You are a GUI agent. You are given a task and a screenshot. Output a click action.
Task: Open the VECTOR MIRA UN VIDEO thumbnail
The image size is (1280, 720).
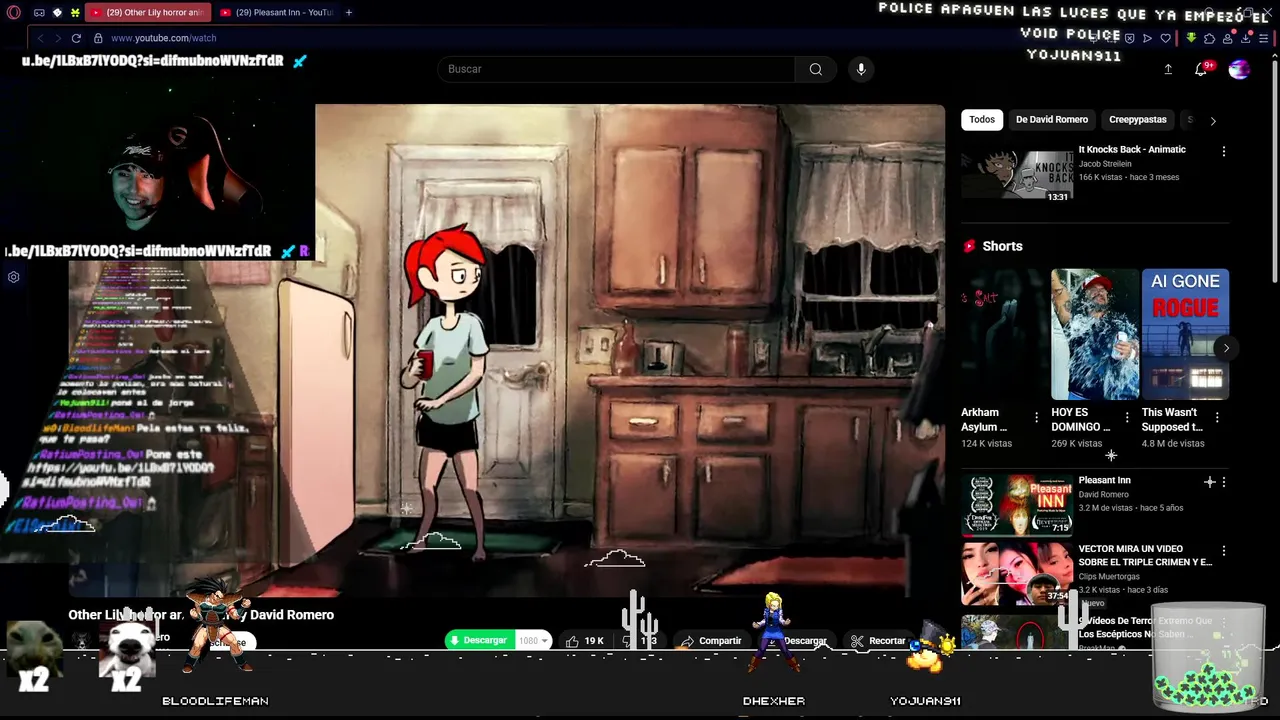(x=1017, y=574)
